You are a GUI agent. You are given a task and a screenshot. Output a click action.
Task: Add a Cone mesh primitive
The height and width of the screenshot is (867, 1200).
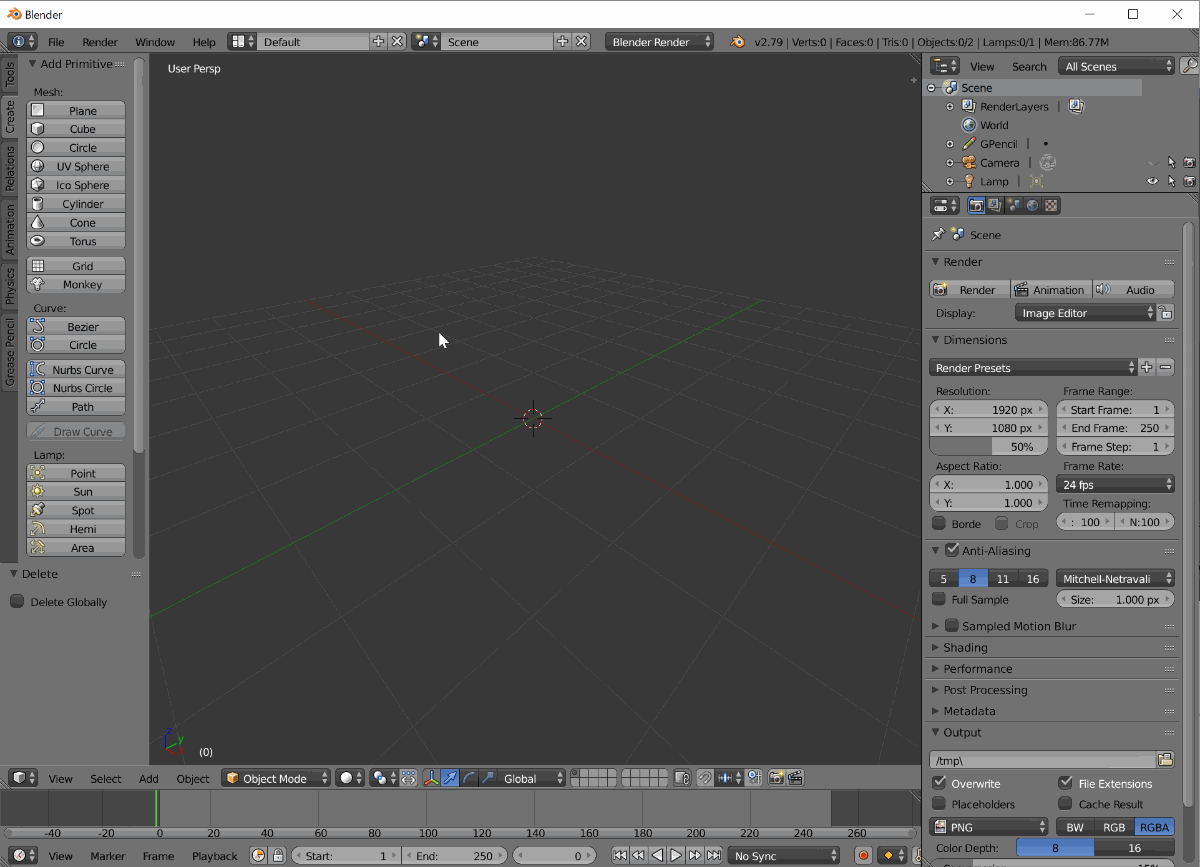[x=76, y=222]
